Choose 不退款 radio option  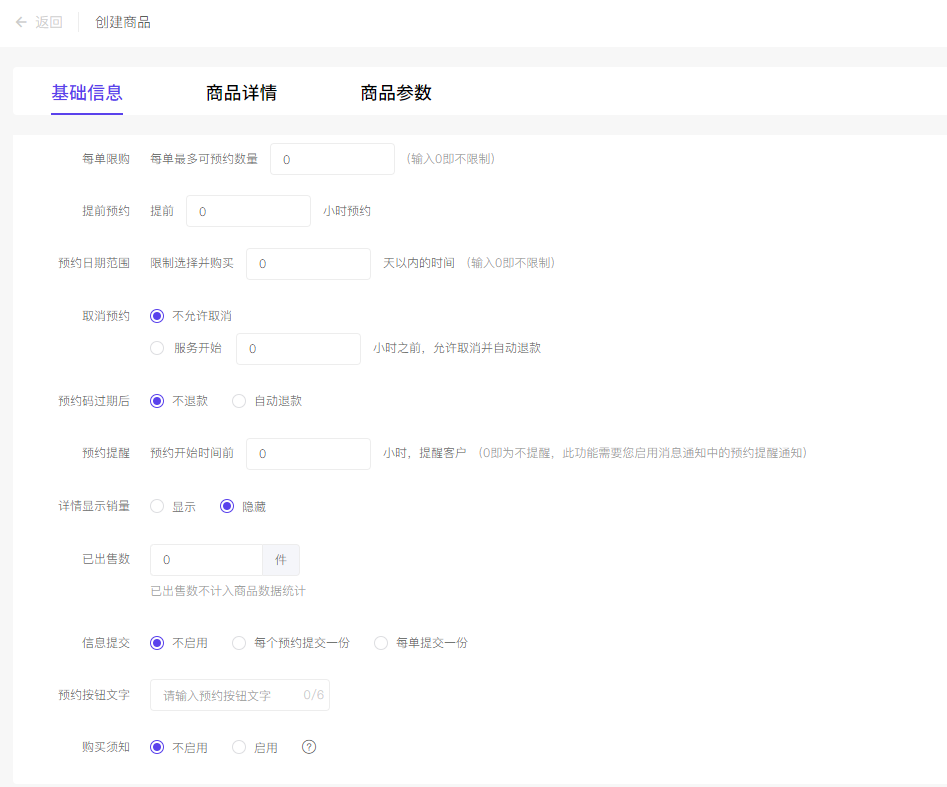pyautogui.click(x=157, y=401)
